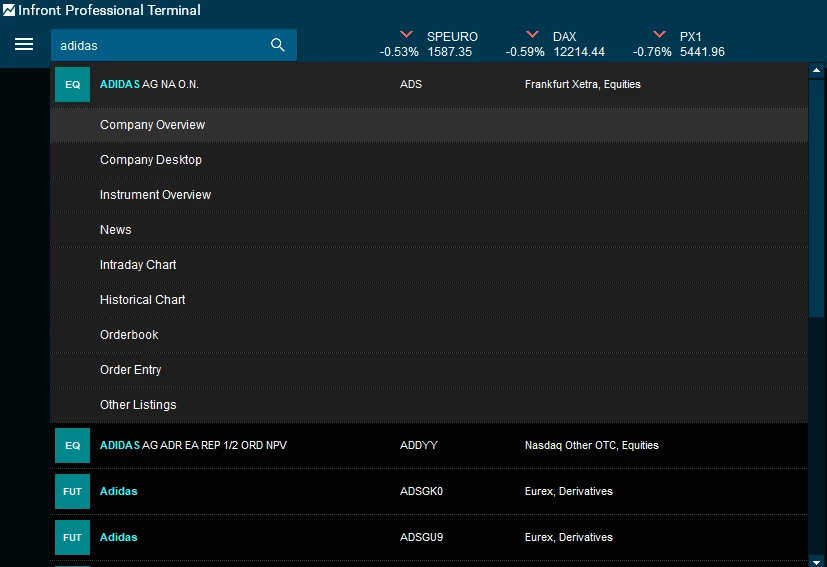Click EQ badge for ADIDAS AG ADR
Viewport: 827px width, 567px height.
click(72, 445)
